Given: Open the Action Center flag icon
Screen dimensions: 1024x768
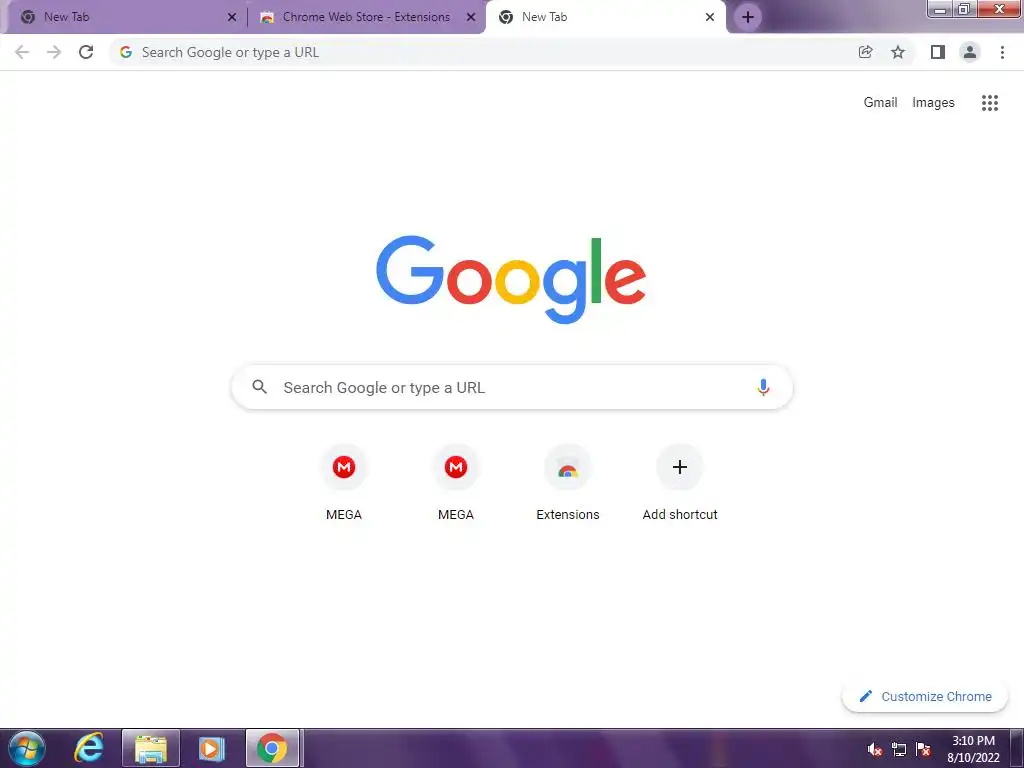Looking at the screenshot, I should pyautogui.click(x=923, y=750).
